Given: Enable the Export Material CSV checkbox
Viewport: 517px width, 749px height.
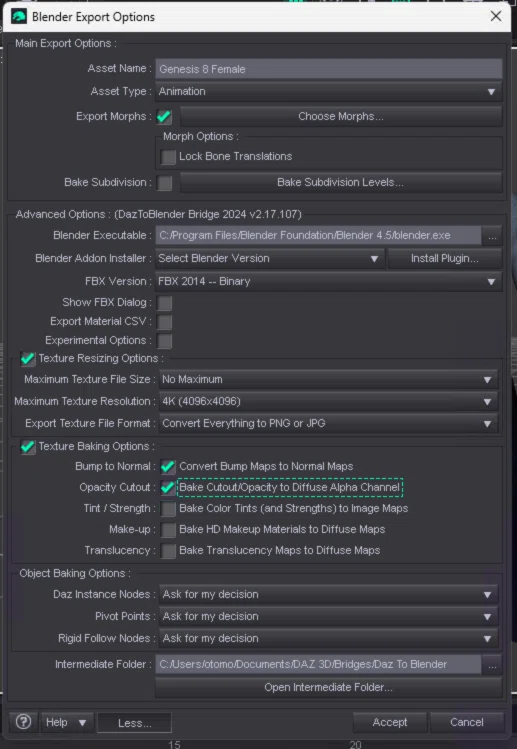Looking at the screenshot, I should pyautogui.click(x=164, y=322).
